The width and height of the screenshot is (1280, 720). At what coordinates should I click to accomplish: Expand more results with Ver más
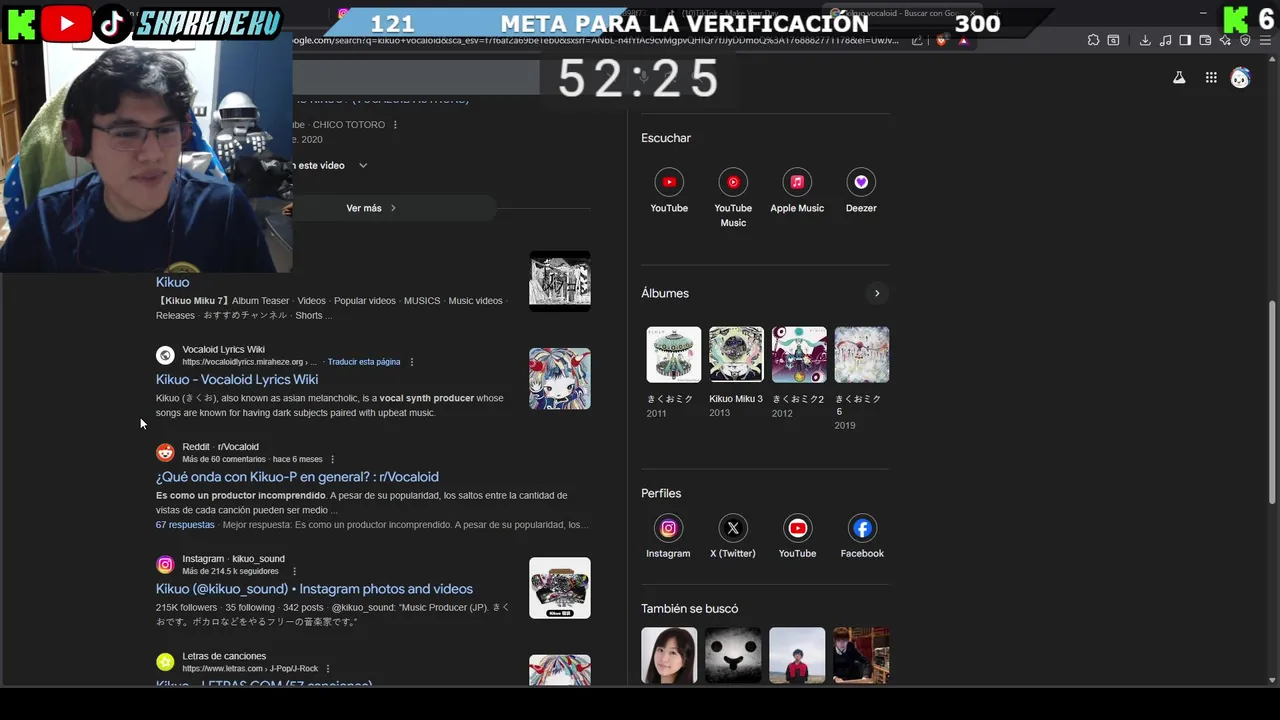[371, 208]
